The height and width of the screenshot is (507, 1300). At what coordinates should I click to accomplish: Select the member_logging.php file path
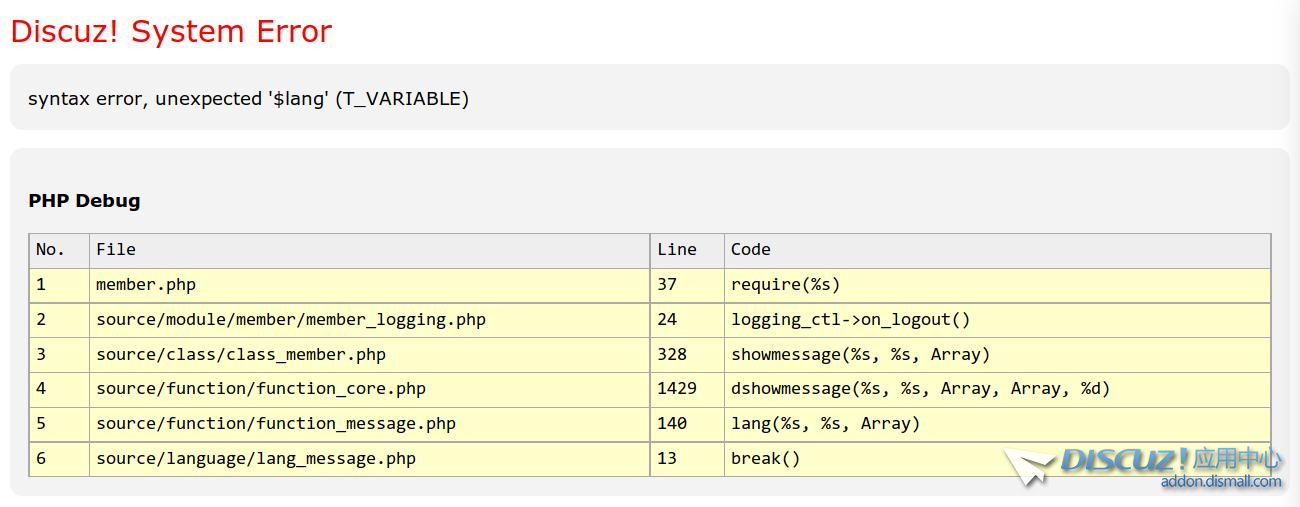[x=291, y=320]
